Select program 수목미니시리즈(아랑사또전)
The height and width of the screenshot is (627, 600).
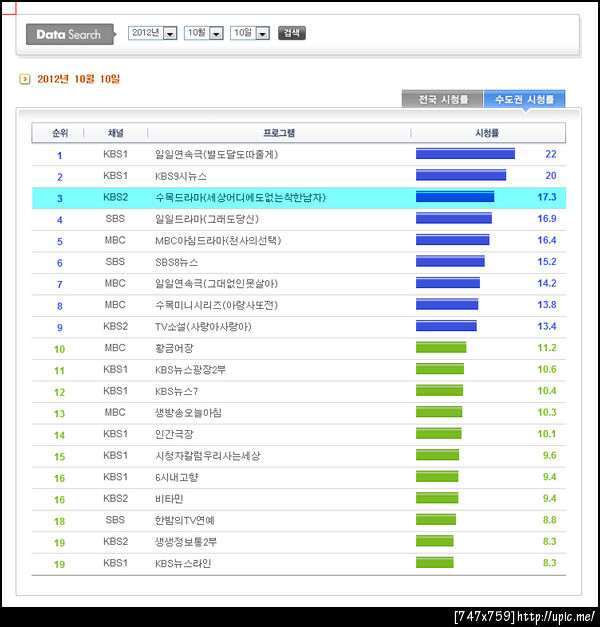click(x=216, y=305)
